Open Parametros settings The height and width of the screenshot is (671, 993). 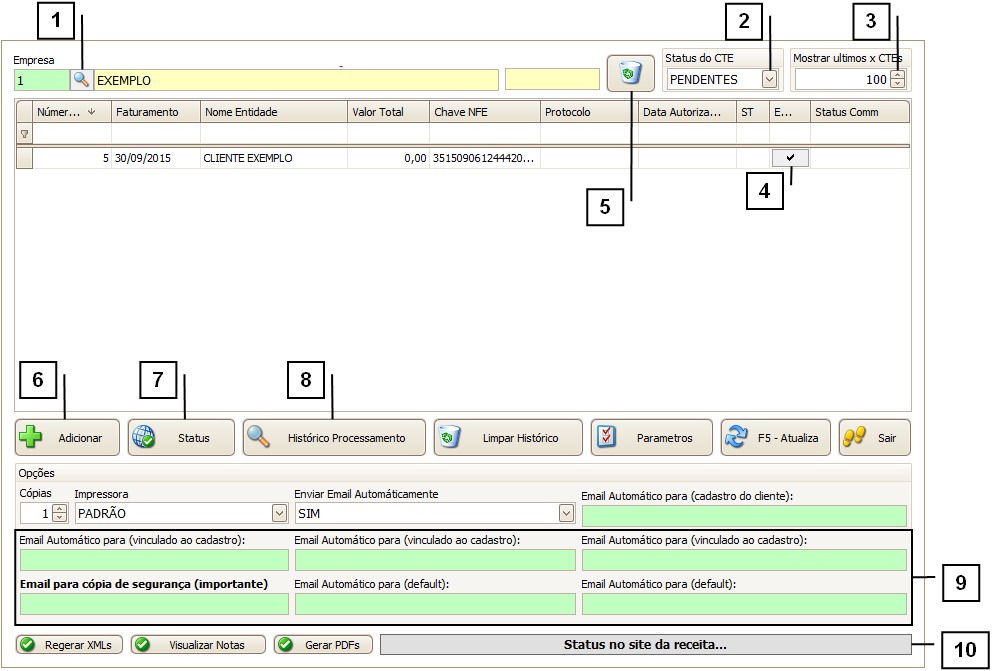[652, 438]
